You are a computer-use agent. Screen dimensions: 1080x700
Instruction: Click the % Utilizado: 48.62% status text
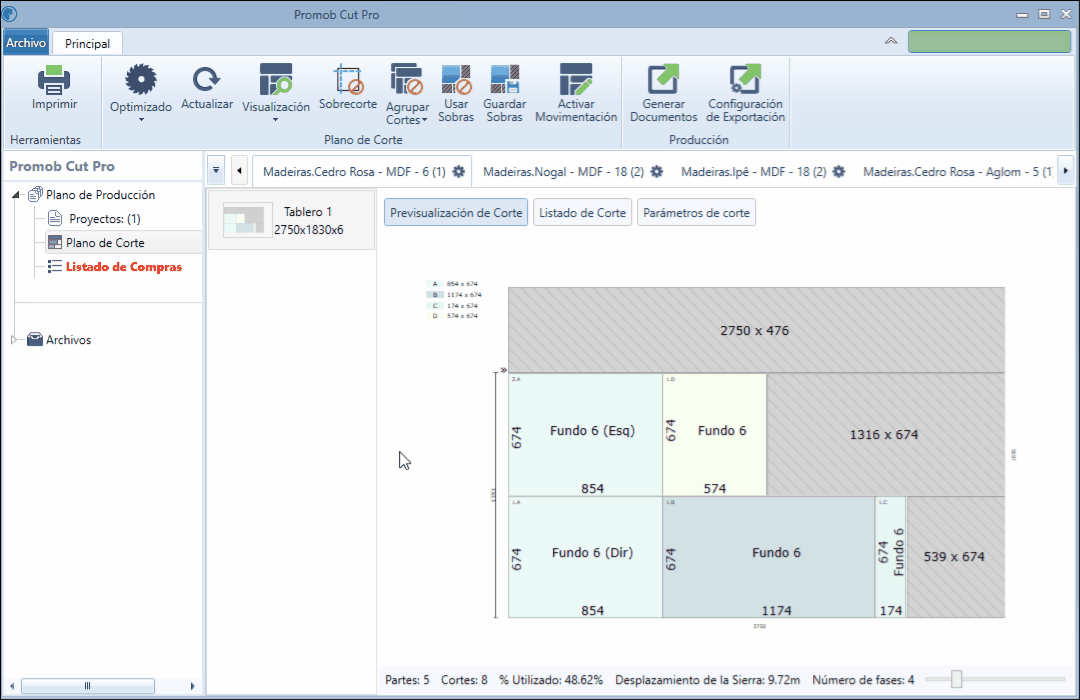[551, 680]
